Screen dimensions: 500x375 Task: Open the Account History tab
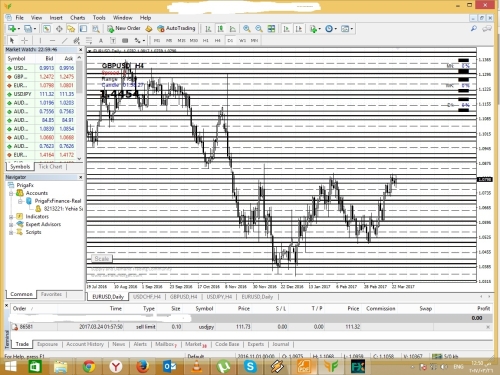[85, 344]
